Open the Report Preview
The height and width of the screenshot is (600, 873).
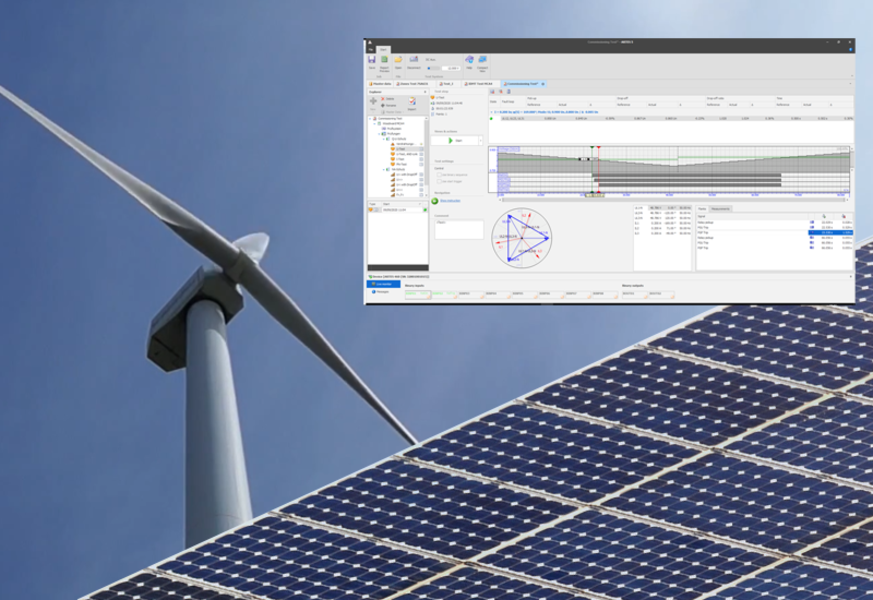pyautogui.click(x=385, y=61)
